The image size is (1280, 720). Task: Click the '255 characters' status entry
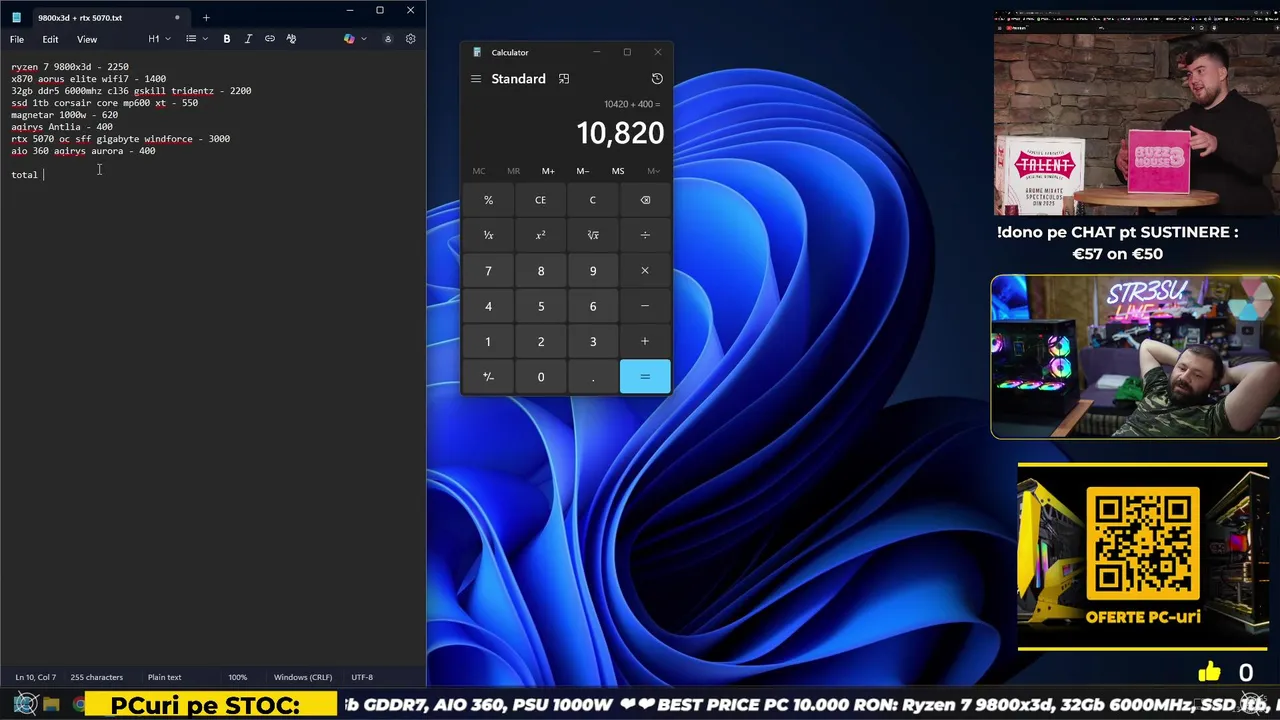click(97, 677)
